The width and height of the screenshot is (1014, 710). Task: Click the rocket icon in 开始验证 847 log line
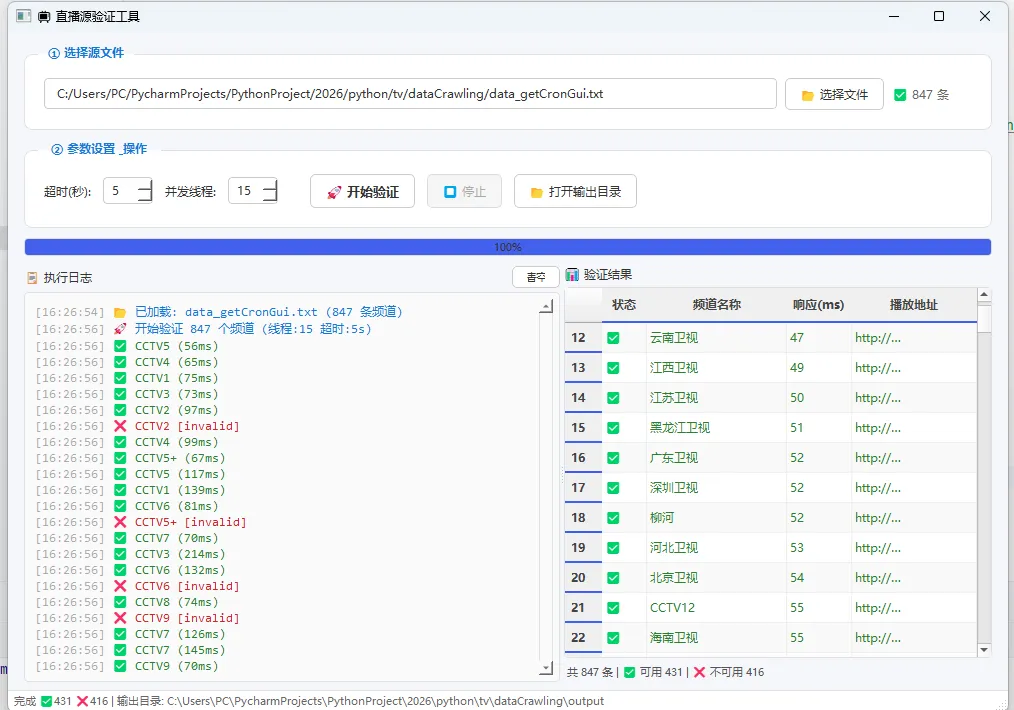click(120, 329)
